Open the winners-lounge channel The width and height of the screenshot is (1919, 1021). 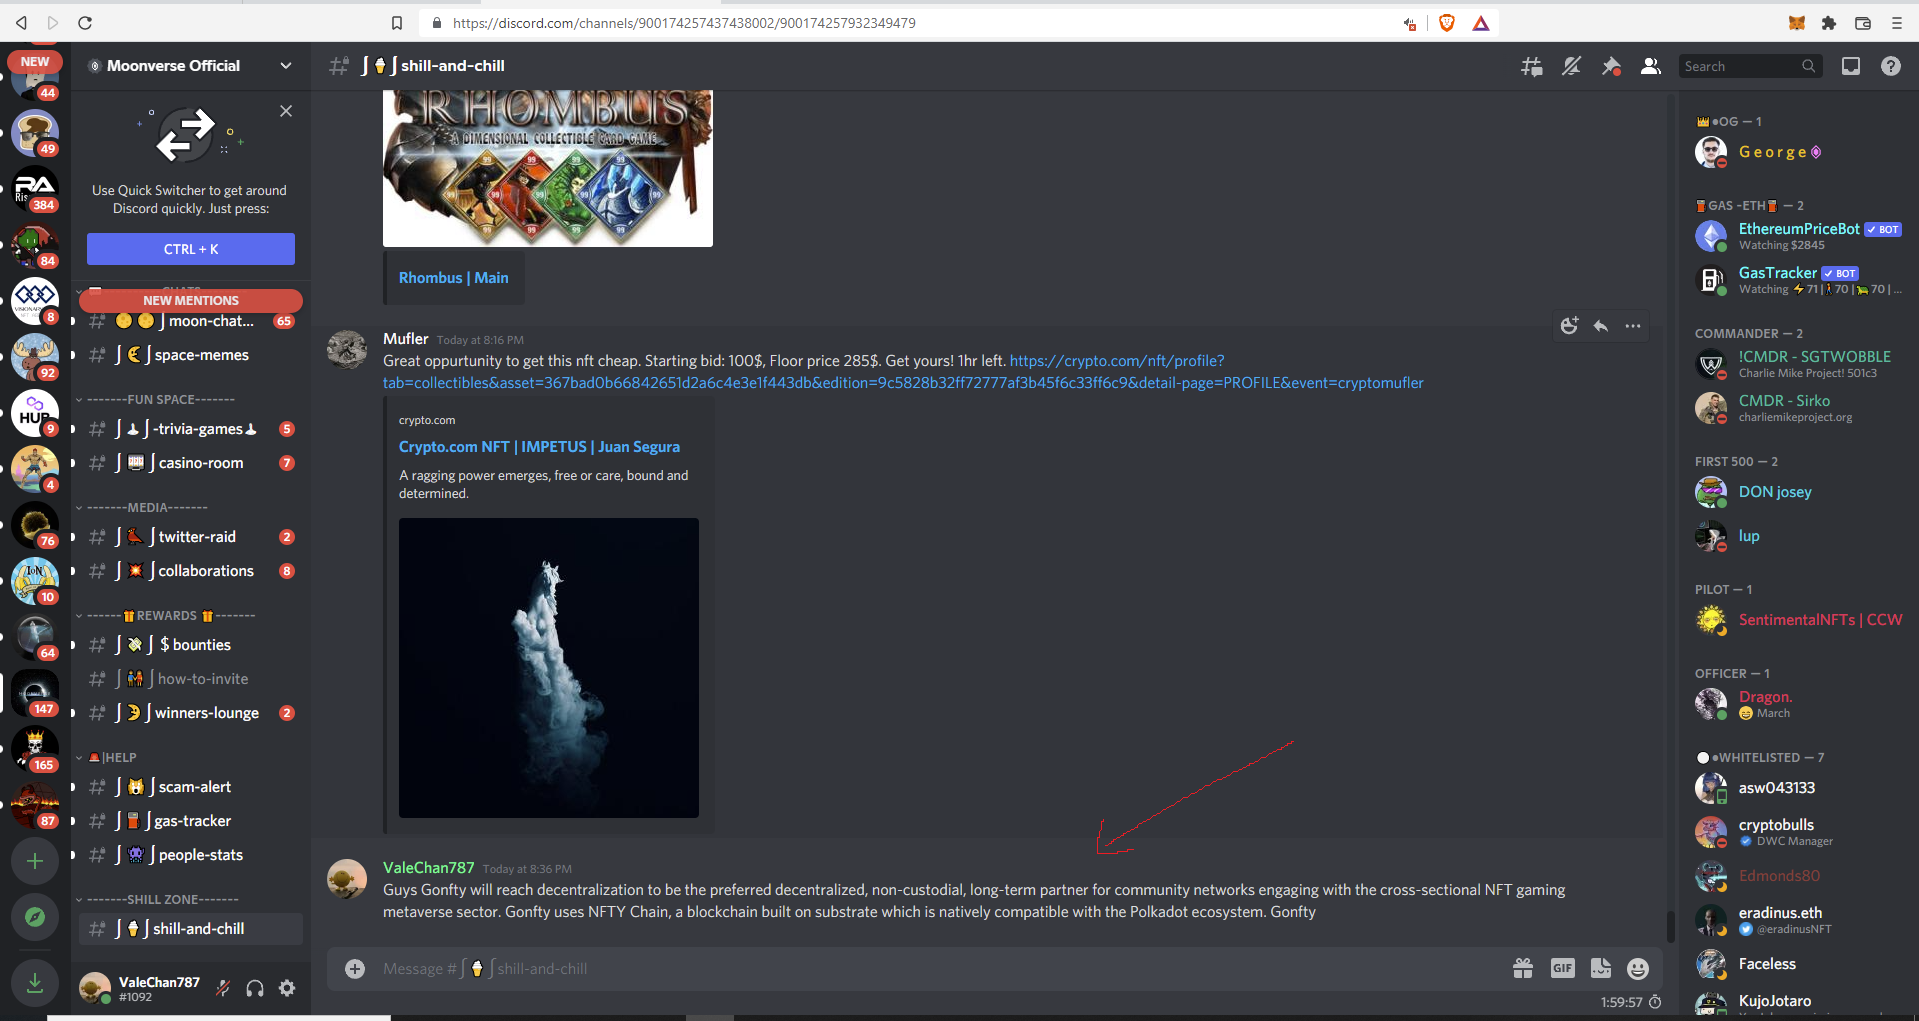[190, 713]
